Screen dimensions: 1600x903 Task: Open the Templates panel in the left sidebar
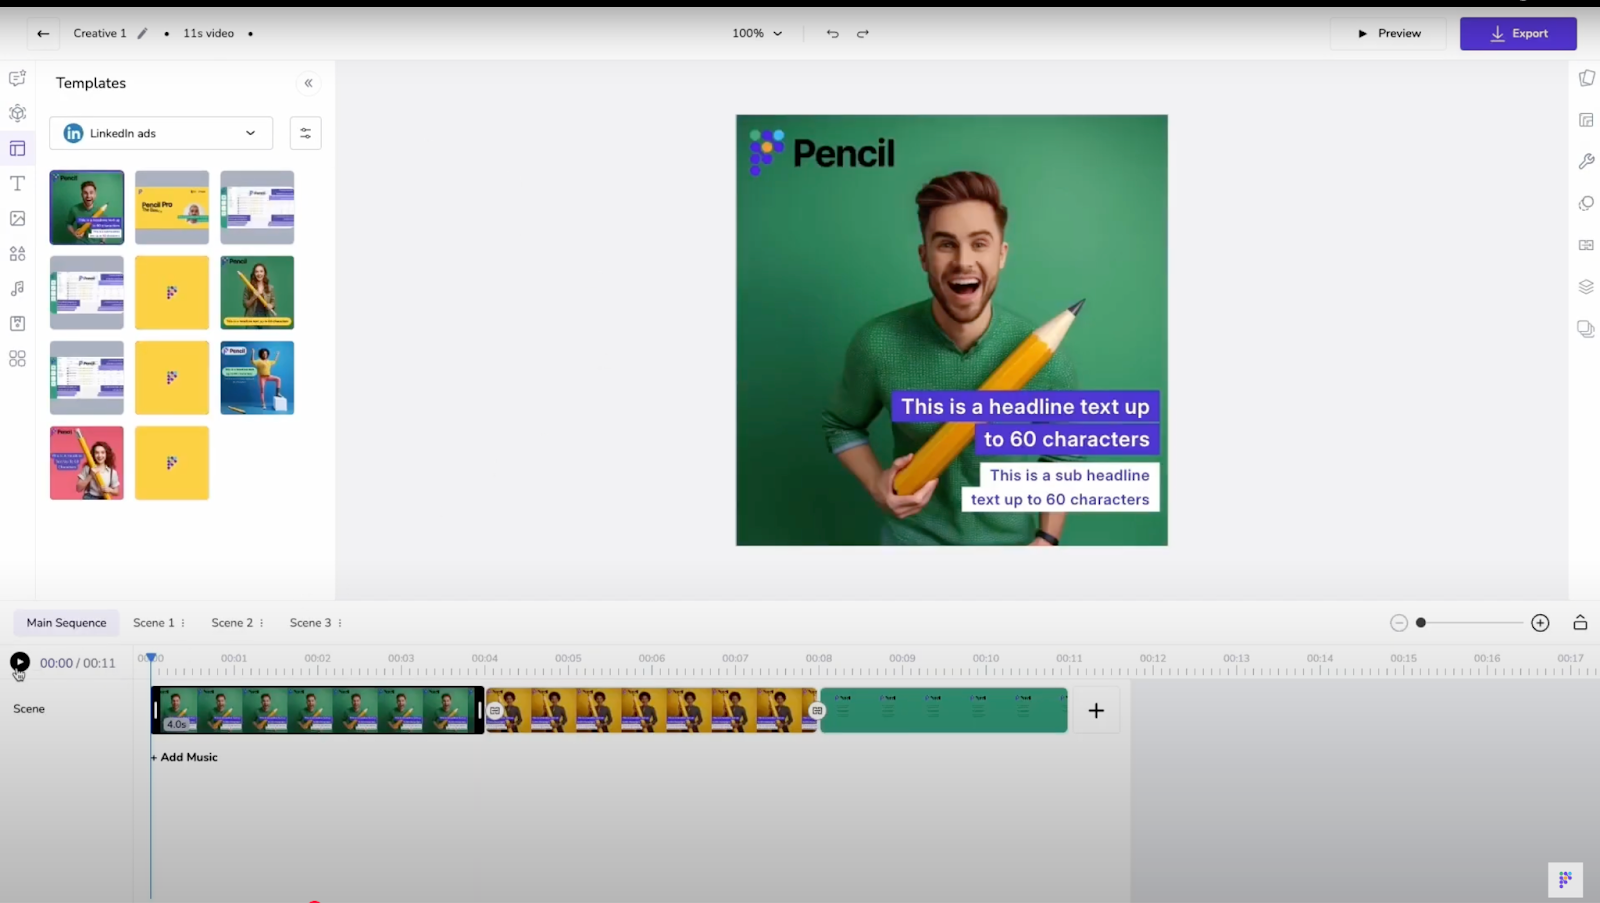[17, 148]
